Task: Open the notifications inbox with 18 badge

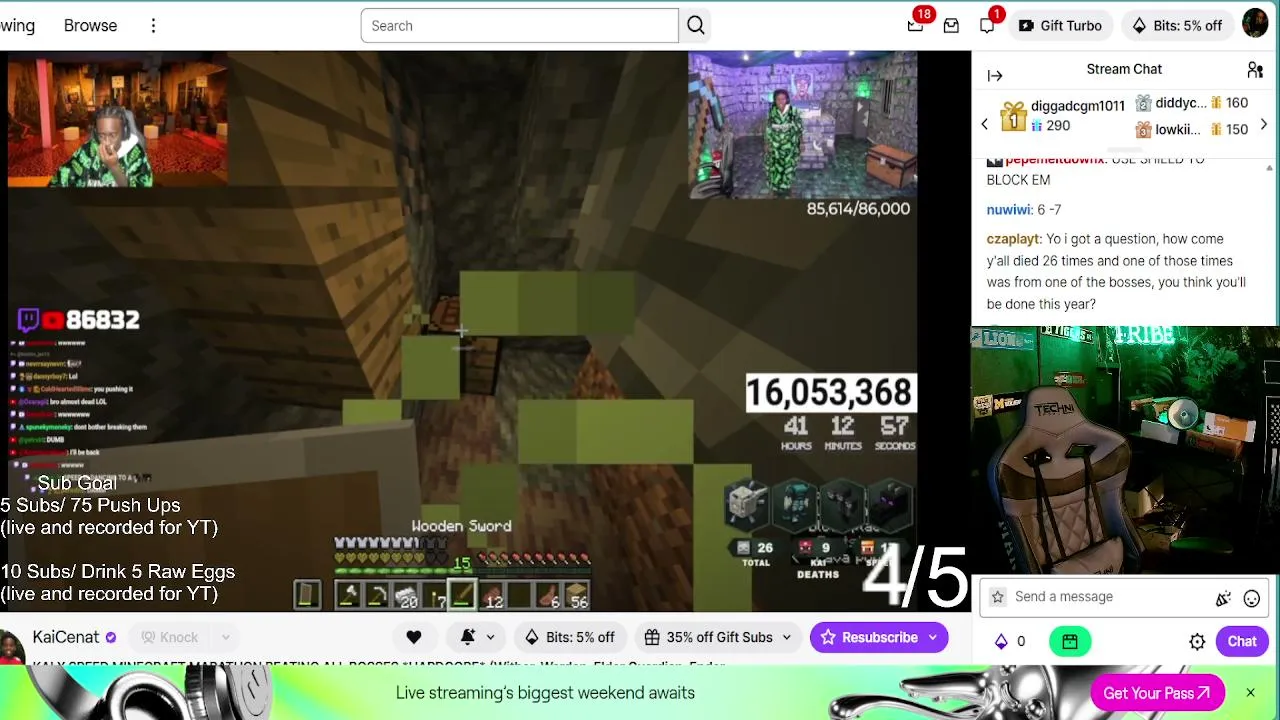Action: 915,25
